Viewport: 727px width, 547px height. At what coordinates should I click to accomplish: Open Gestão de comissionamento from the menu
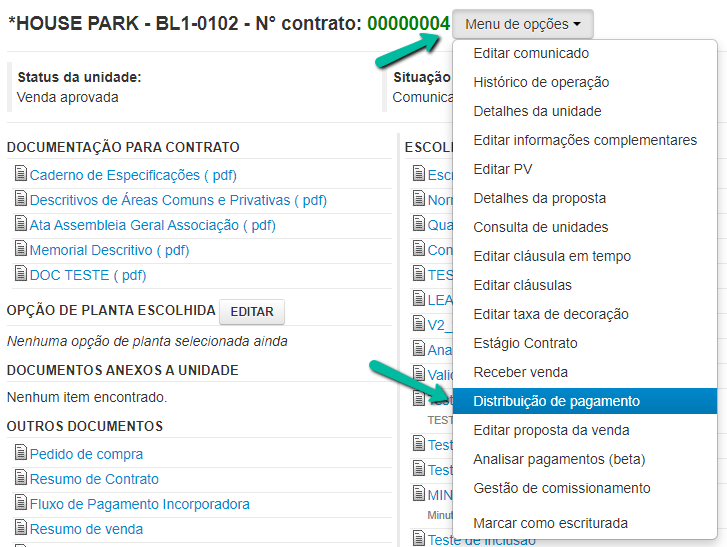[x=561, y=488]
